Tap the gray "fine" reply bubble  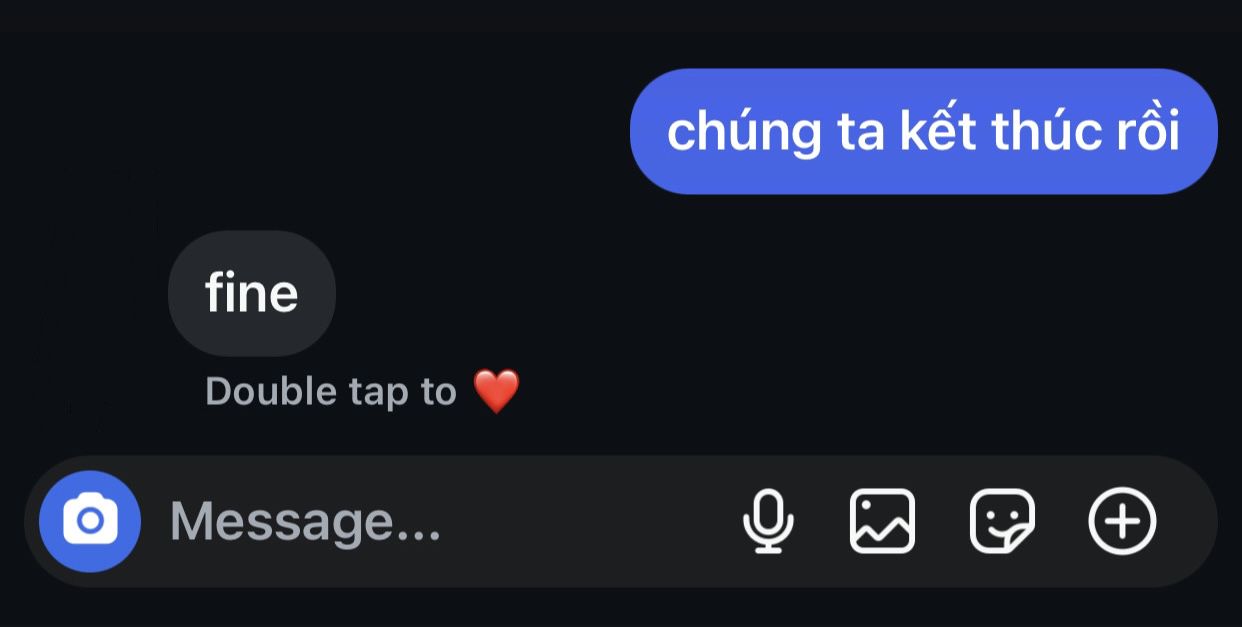click(x=252, y=293)
